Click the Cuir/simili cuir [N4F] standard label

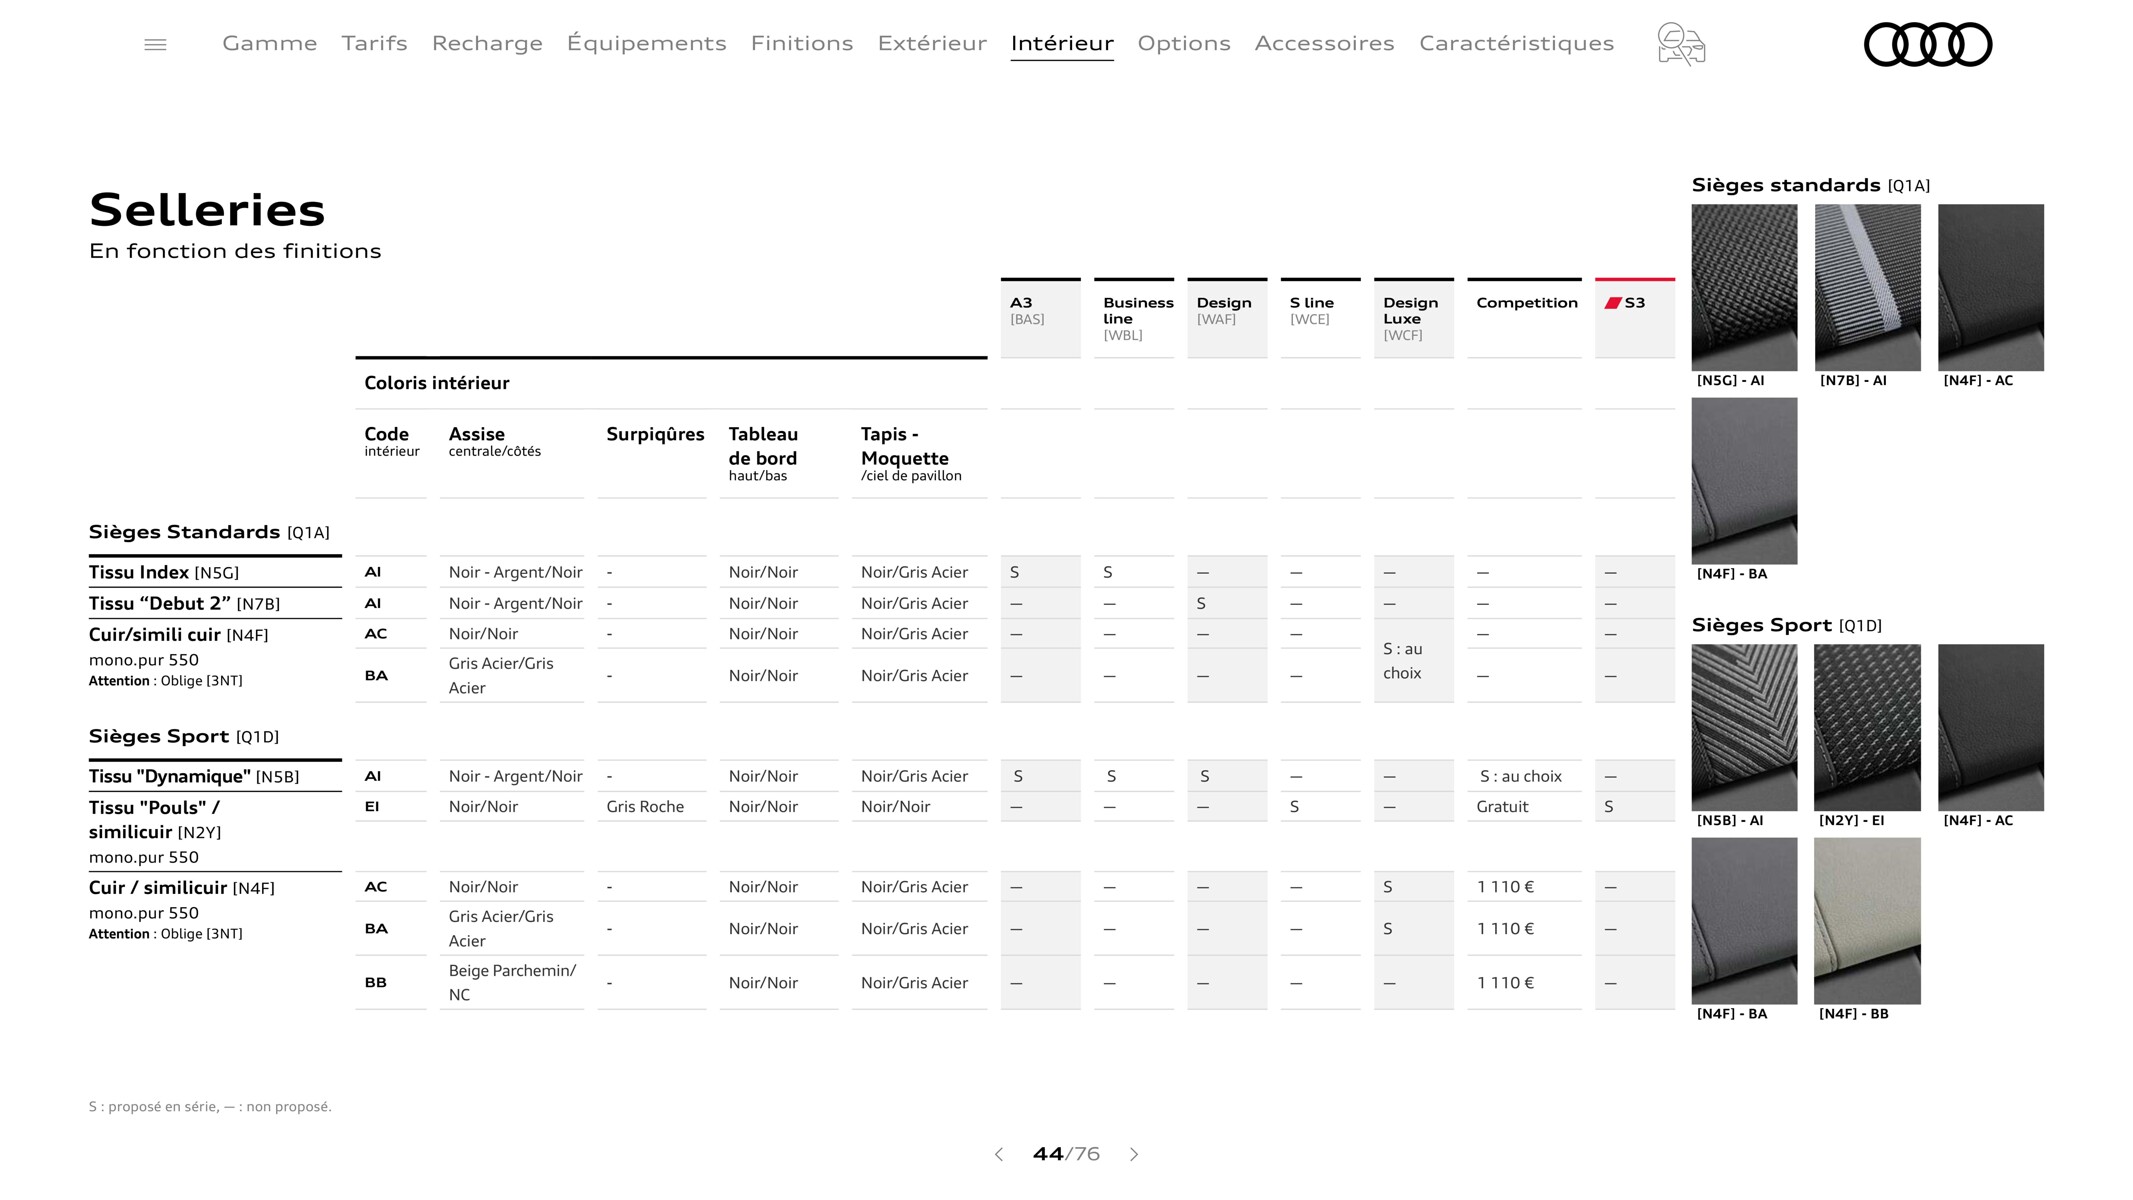tap(179, 634)
